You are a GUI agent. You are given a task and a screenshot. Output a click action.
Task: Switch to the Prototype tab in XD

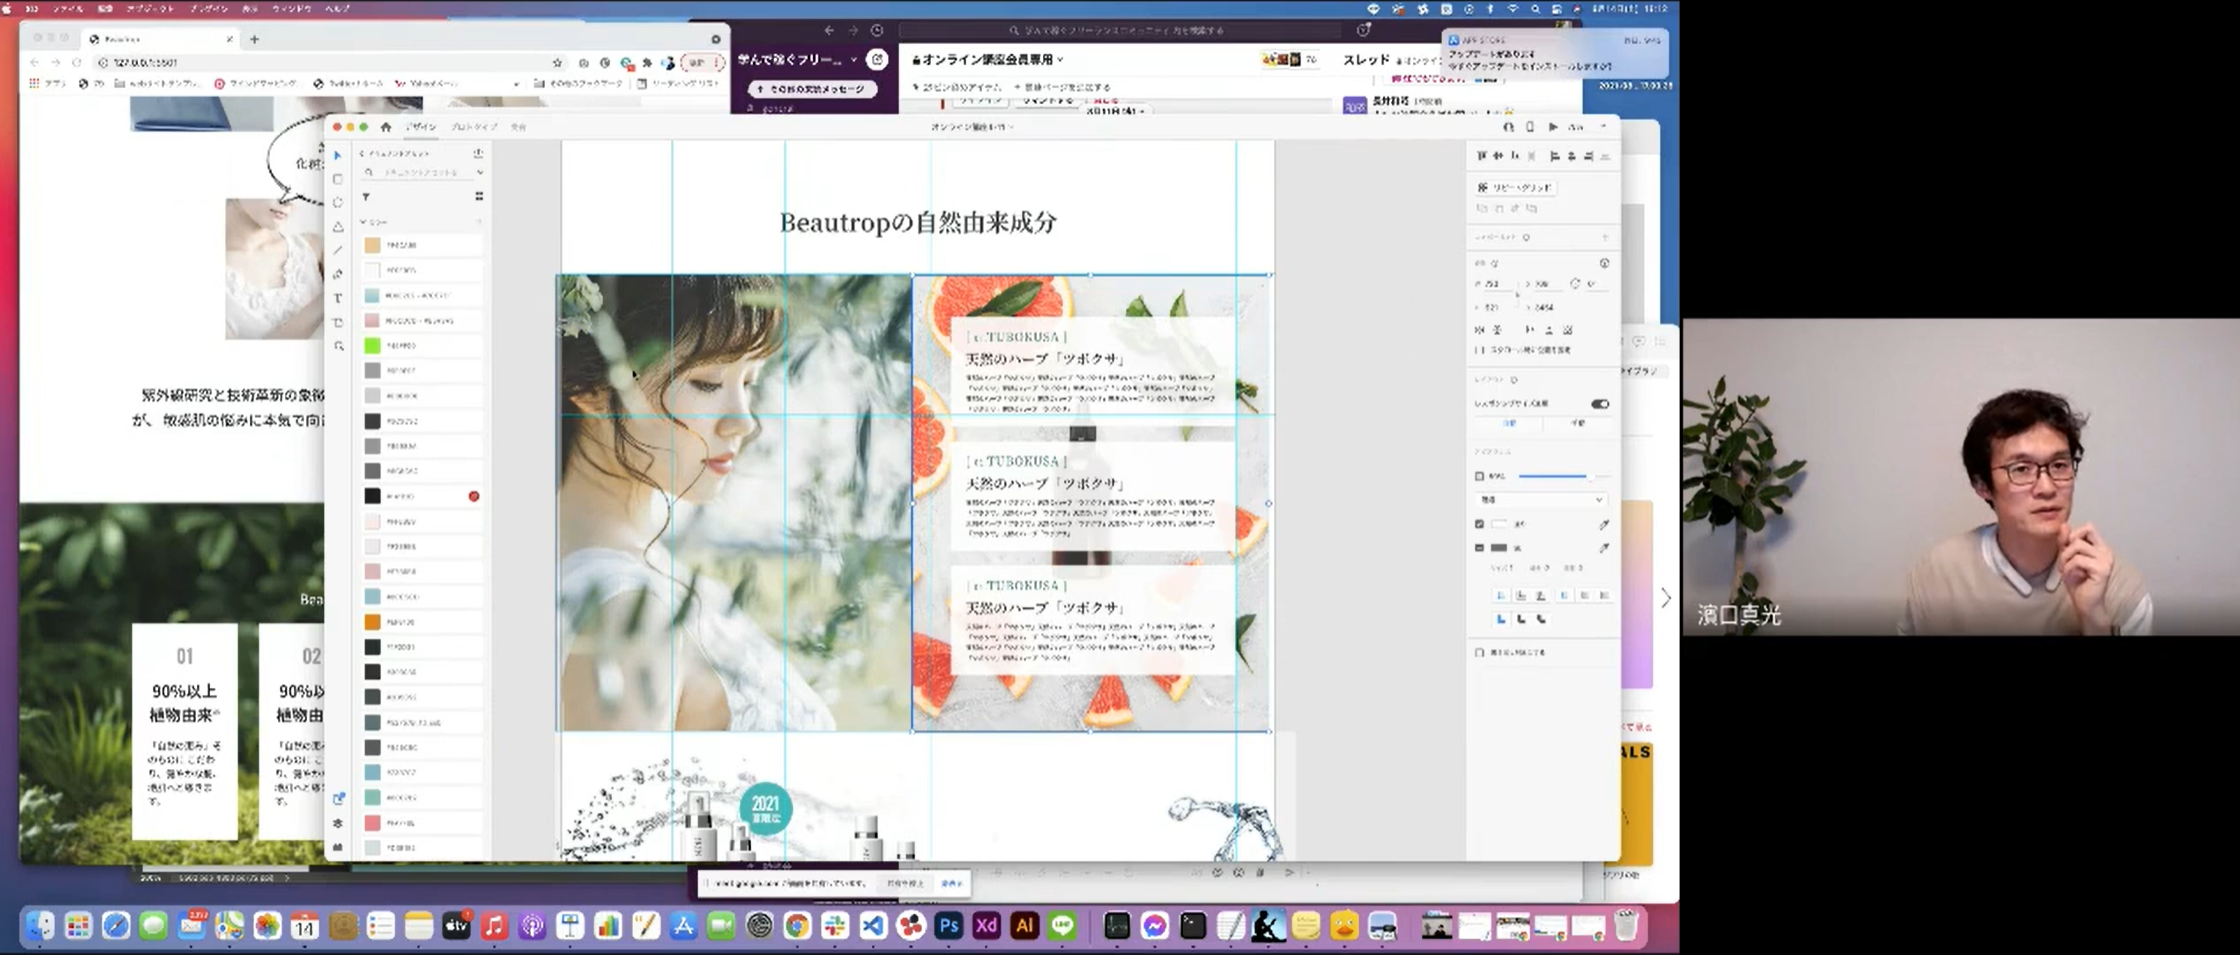click(x=474, y=127)
